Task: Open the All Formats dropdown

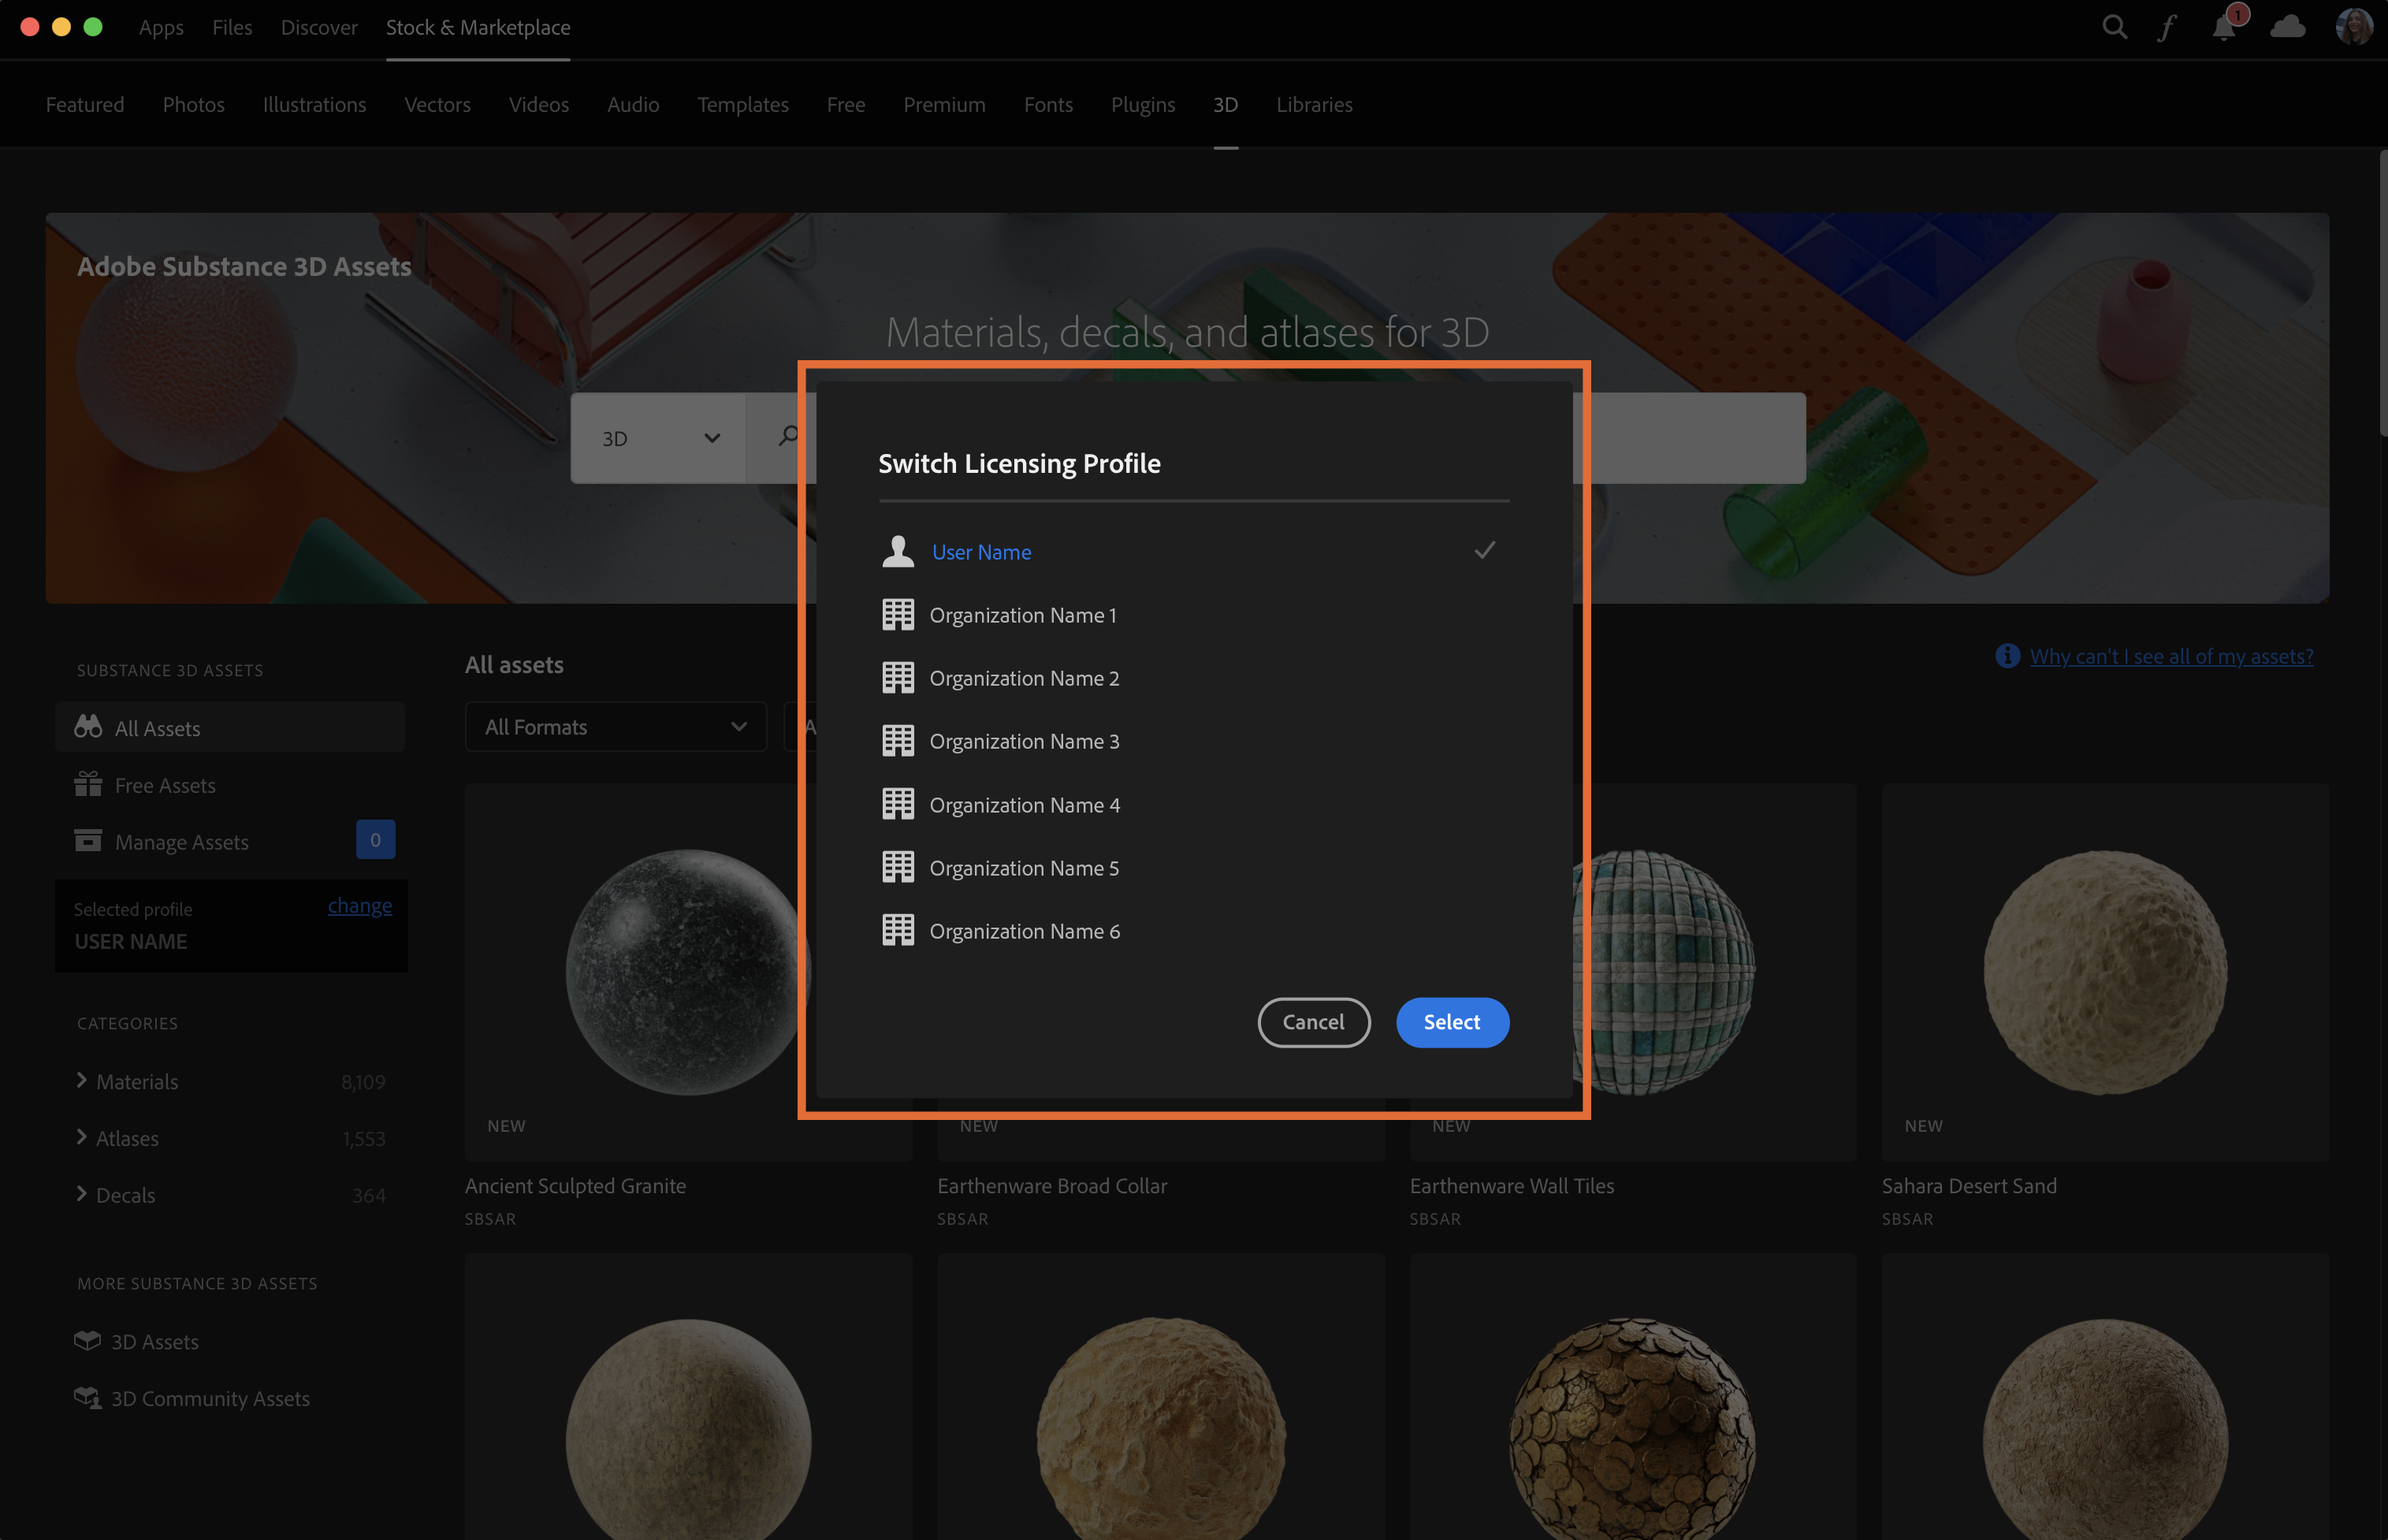Action: click(615, 727)
